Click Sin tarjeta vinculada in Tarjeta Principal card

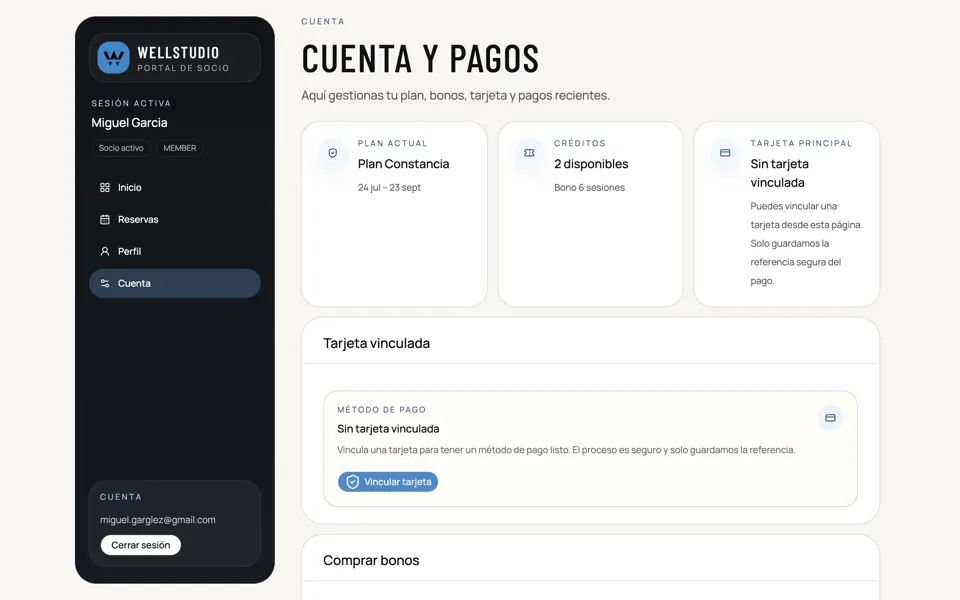[779, 173]
